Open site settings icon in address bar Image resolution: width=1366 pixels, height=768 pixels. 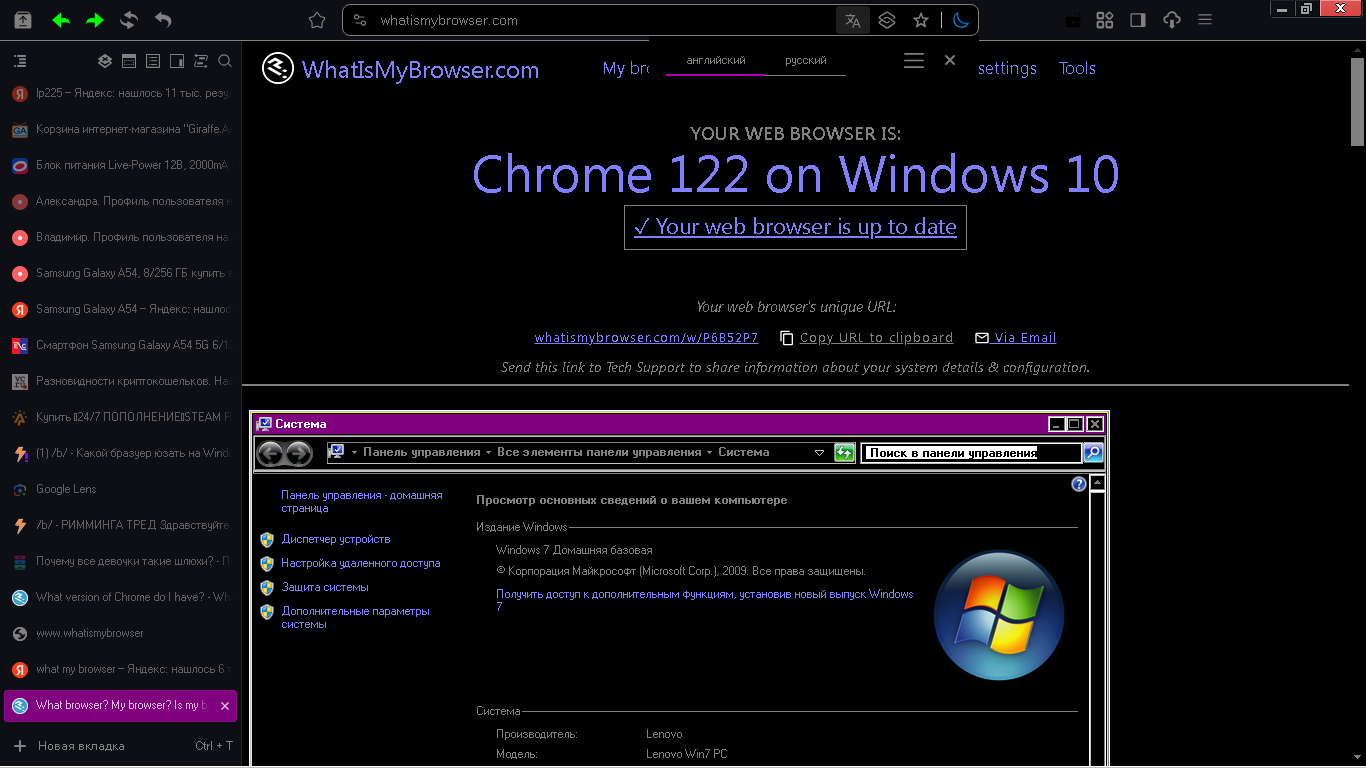(x=360, y=20)
